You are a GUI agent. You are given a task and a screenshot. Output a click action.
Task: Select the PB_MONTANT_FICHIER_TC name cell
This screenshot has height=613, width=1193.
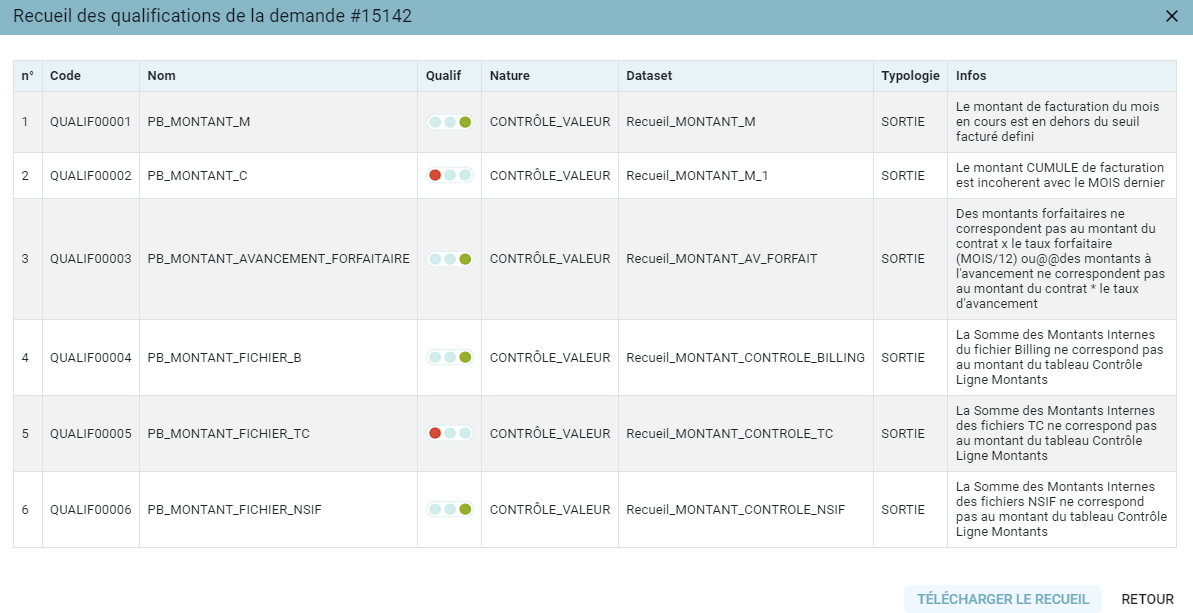tap(278, 434)
